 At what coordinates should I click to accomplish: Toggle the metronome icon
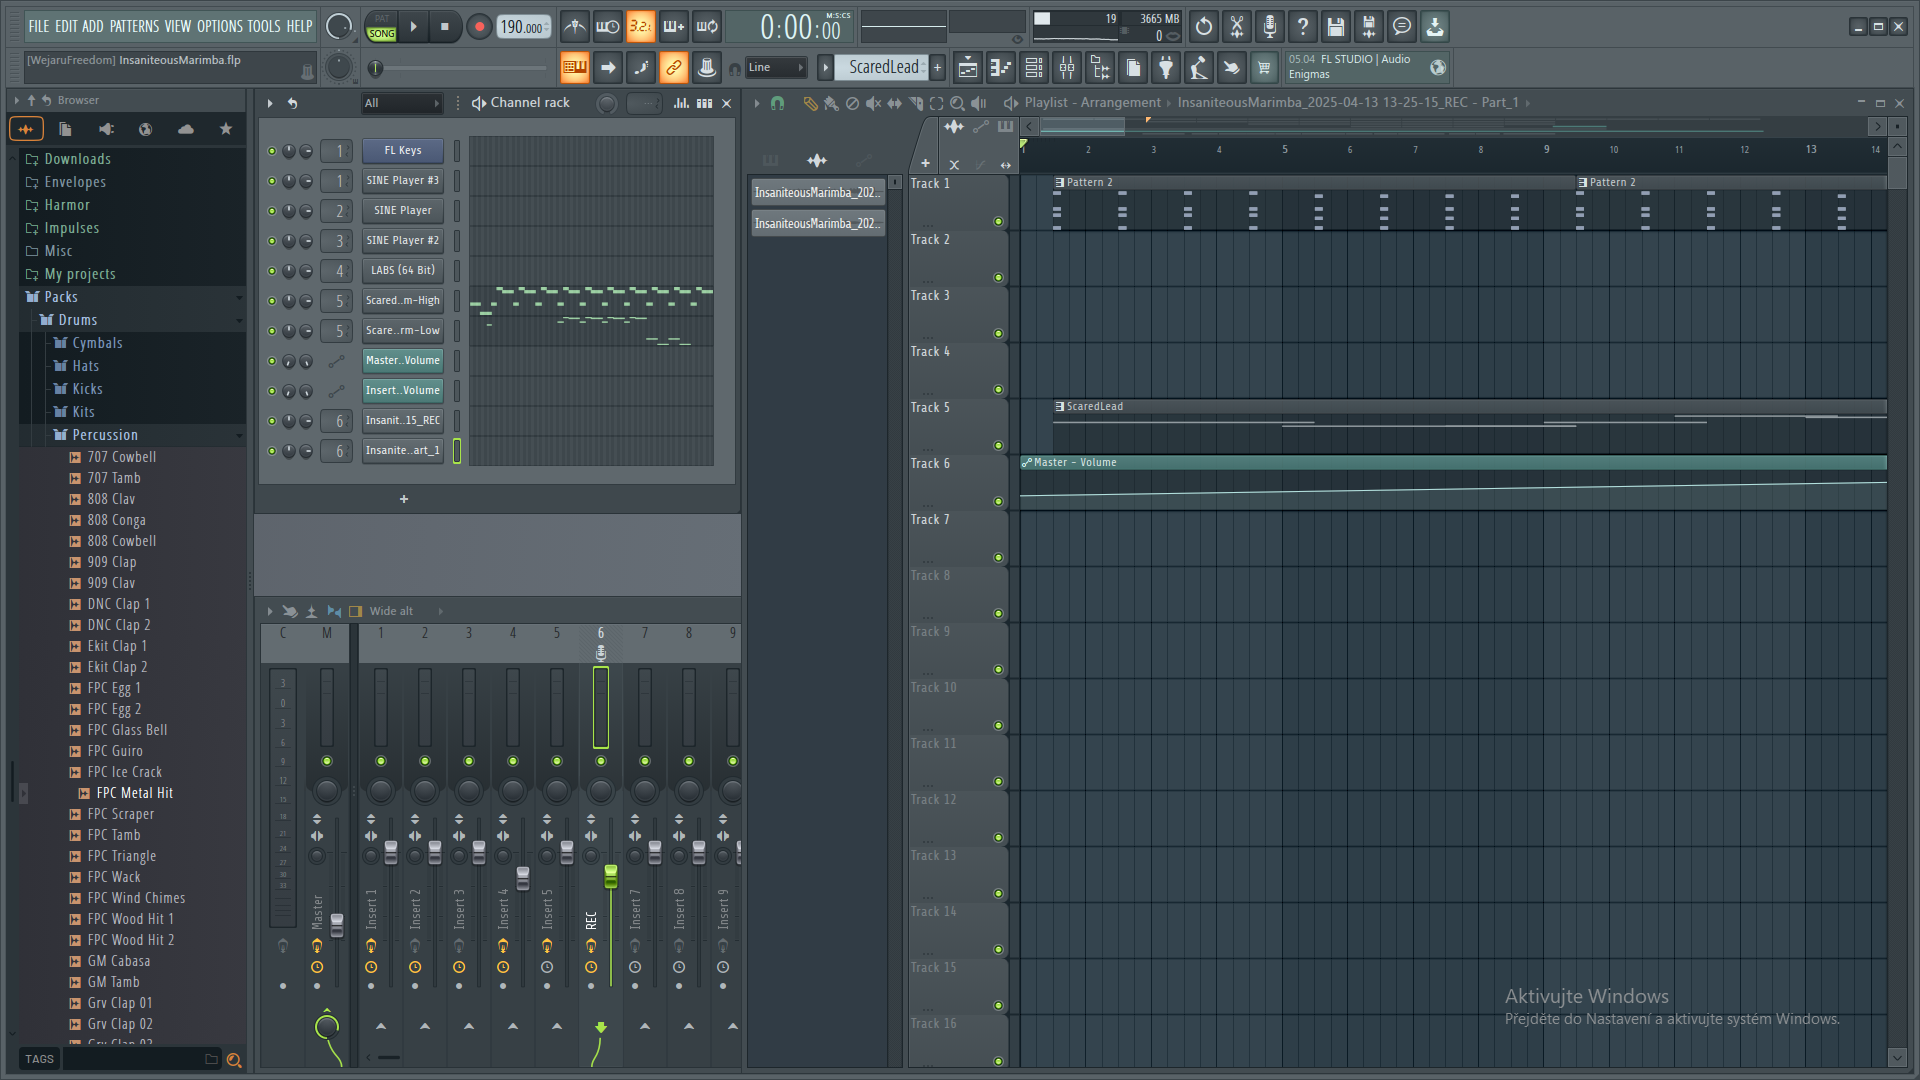574,27
